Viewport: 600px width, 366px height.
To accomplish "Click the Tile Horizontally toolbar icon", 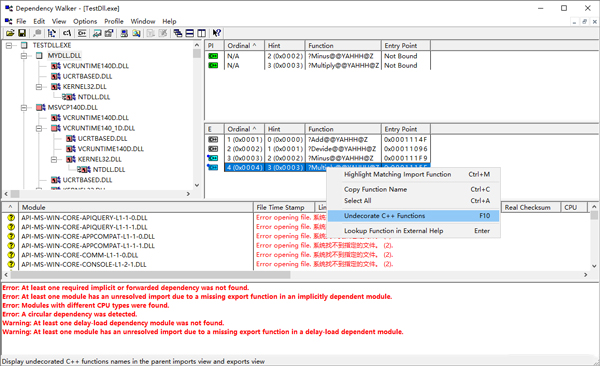I will pos(189,33).
